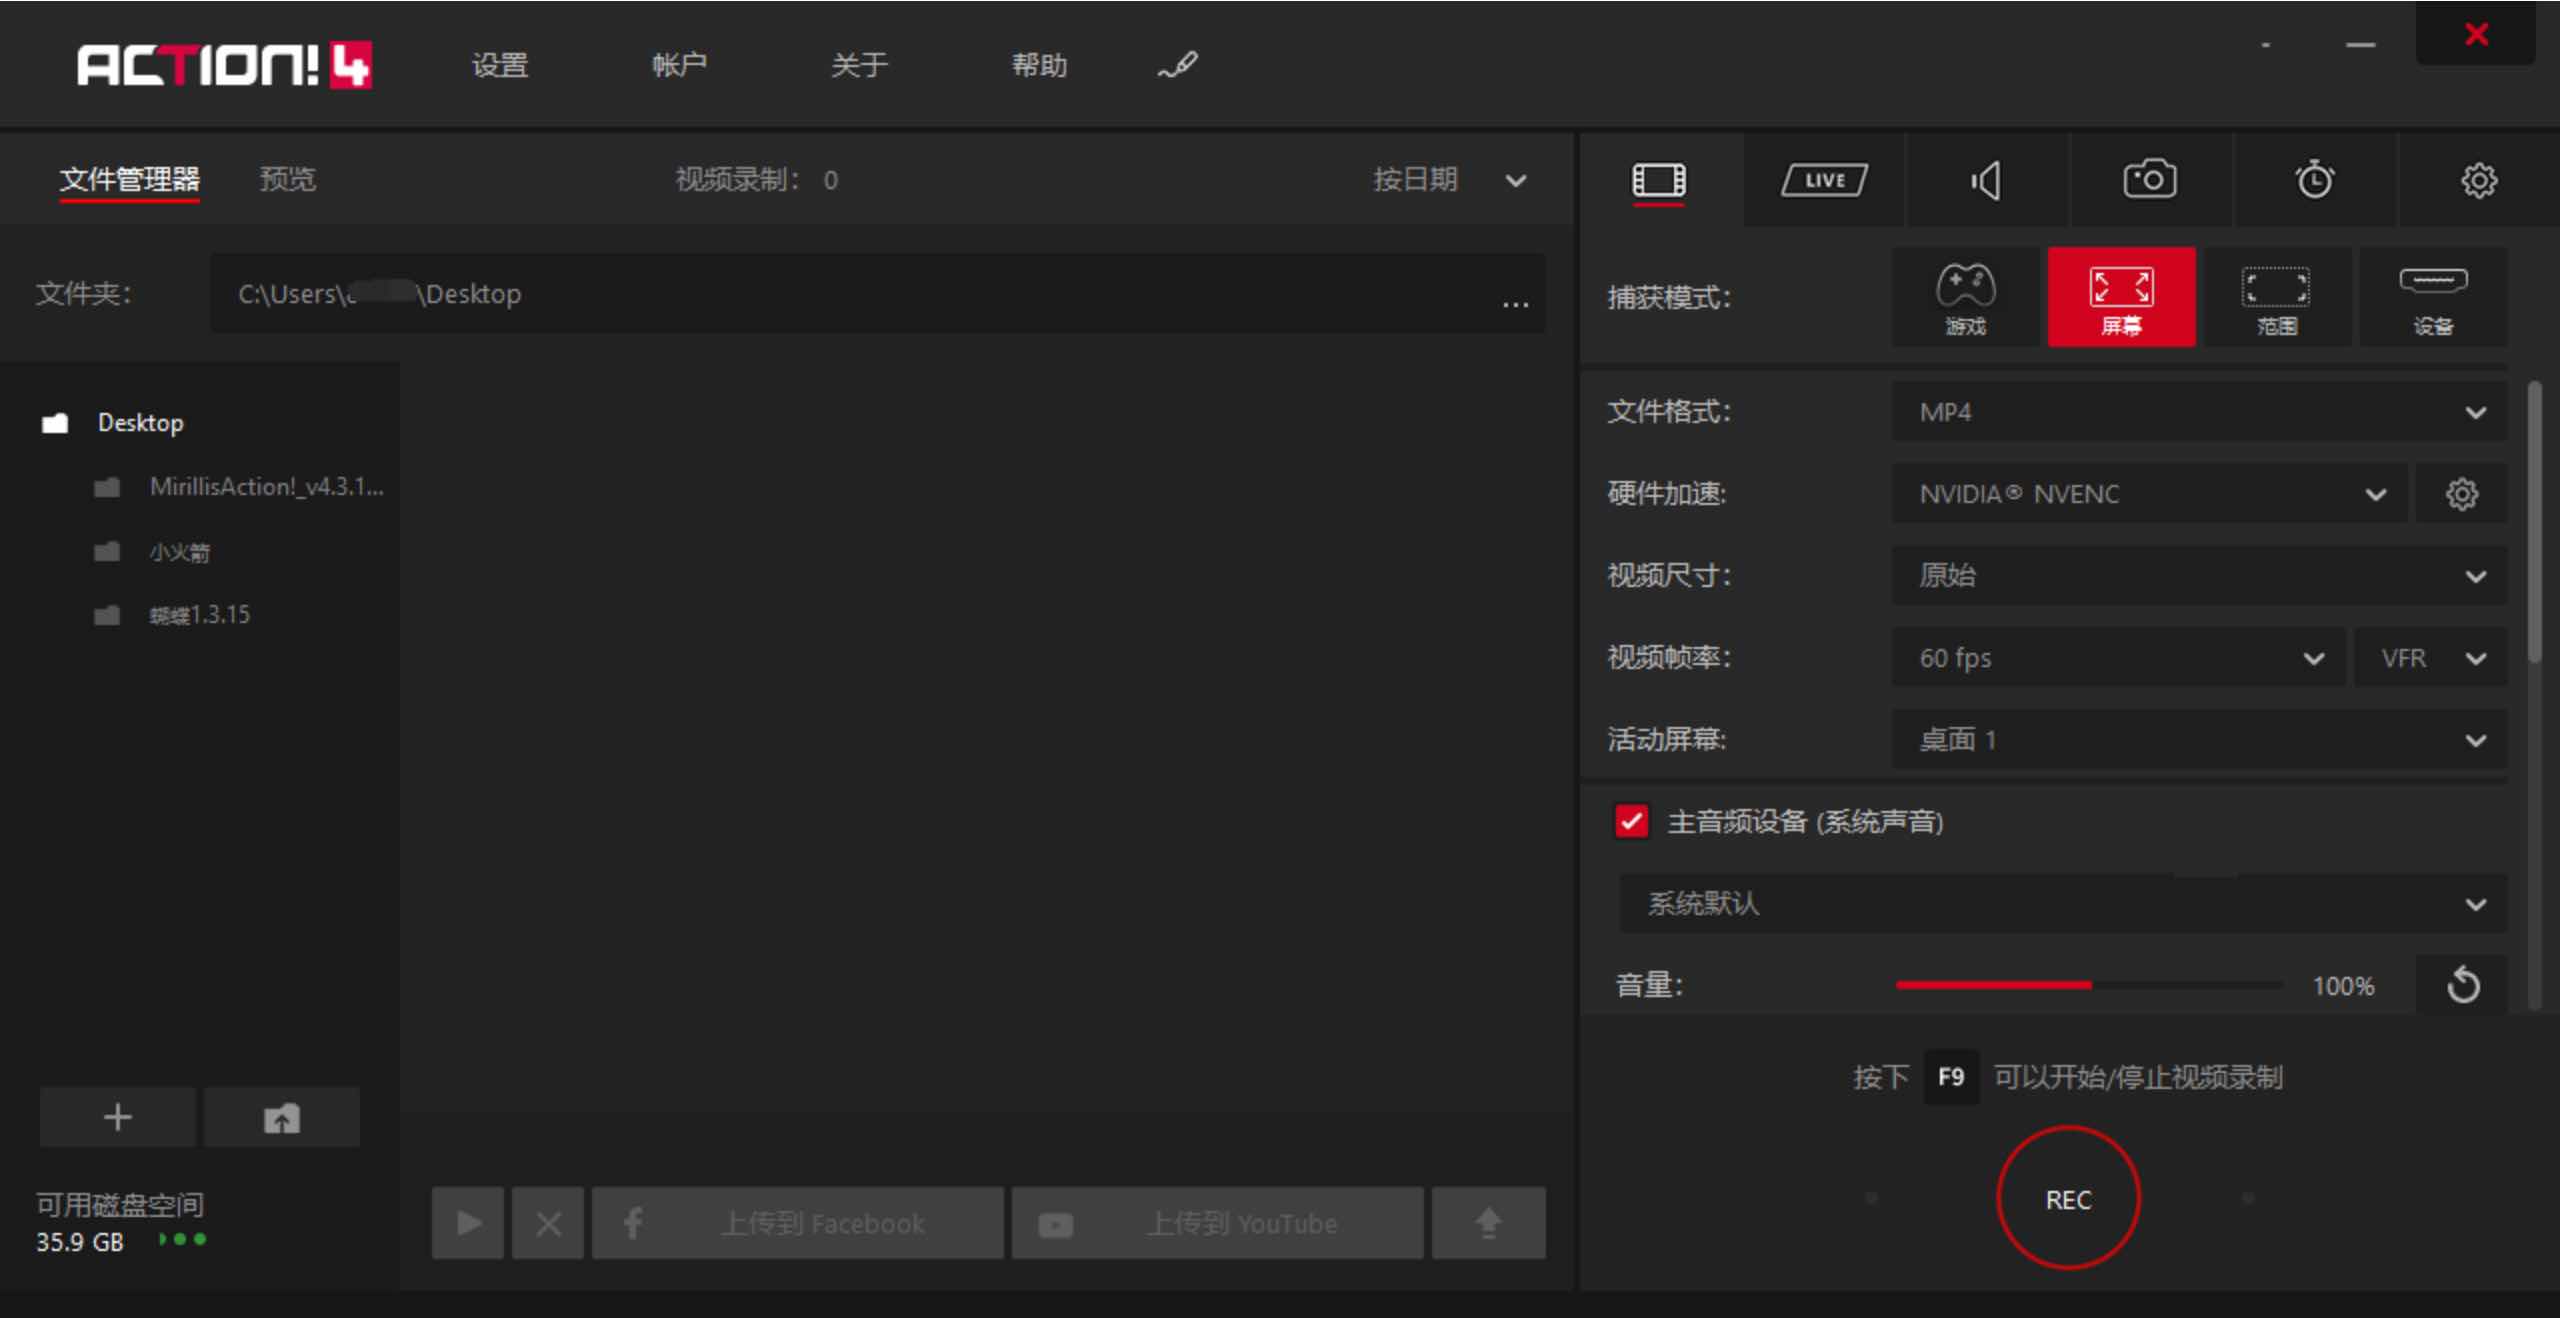Screen dimensions: 2560x1318
Task: Click the folder up-level icon button
Action: (x=282, y=1117)
